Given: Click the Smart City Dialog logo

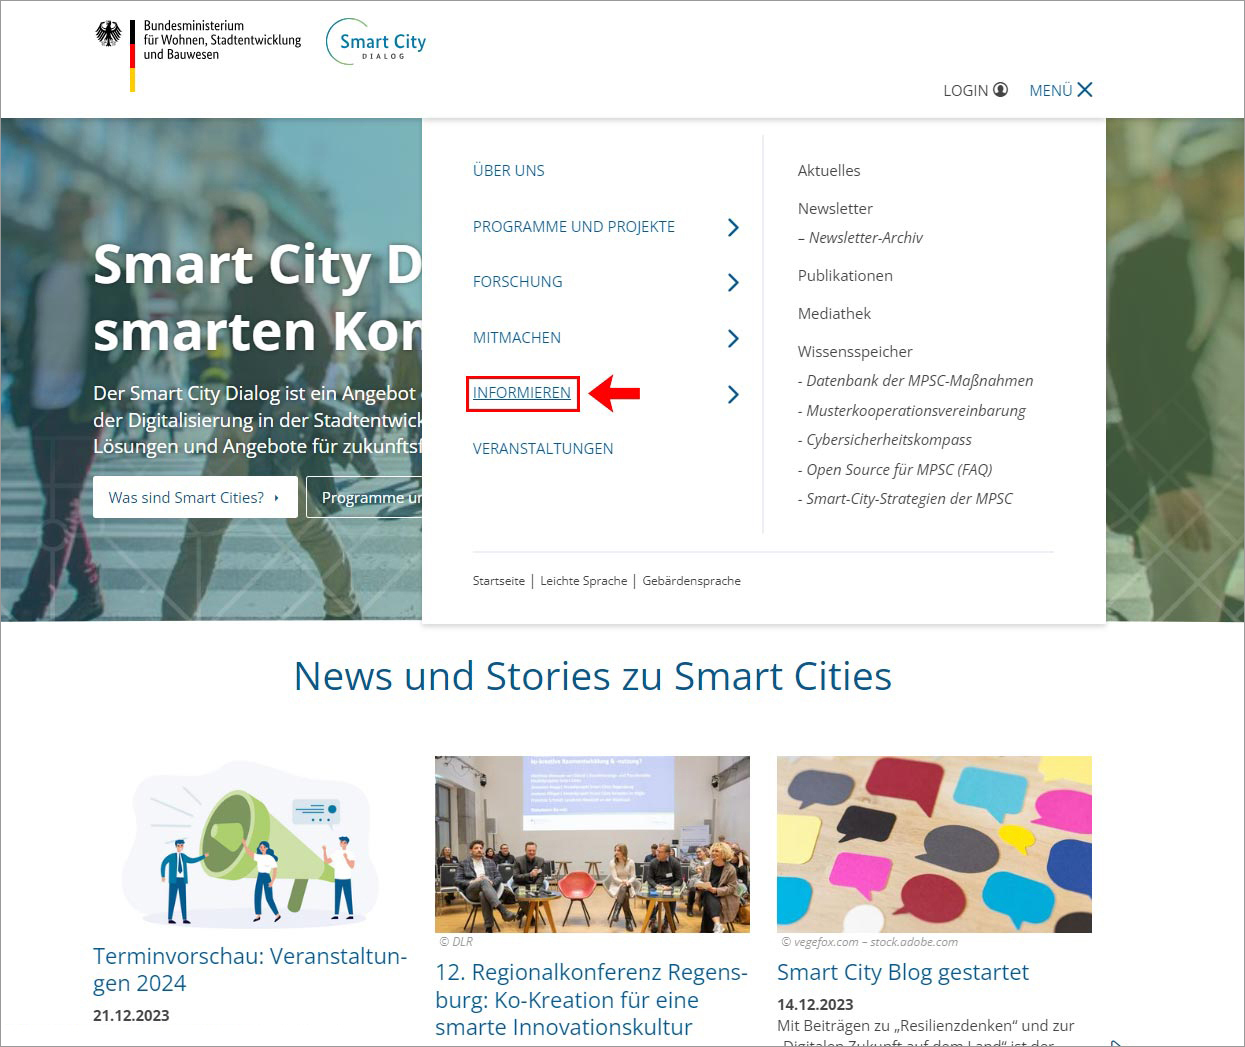Looking at the screenshot, I should click(377, 43).
